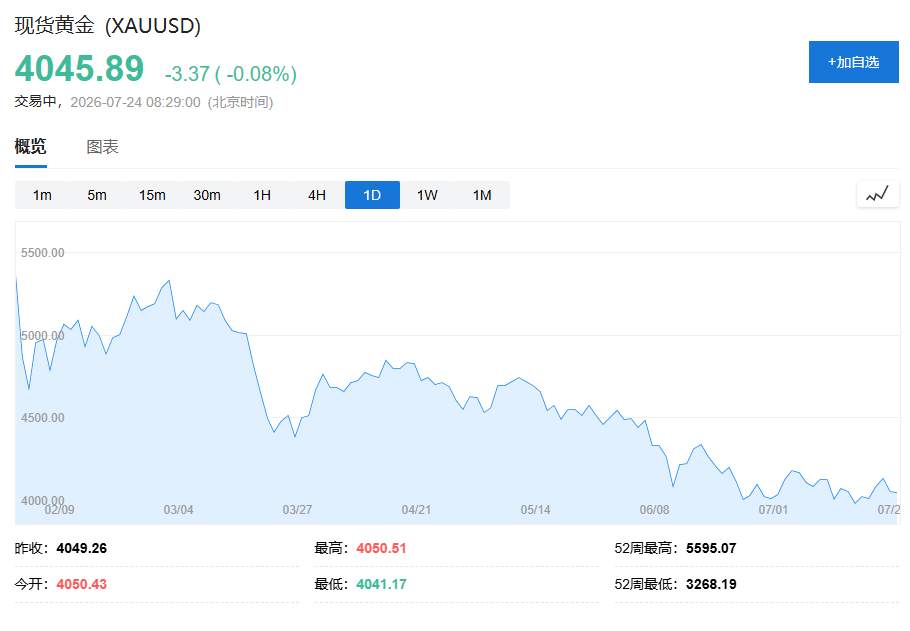Click the 昨收 value 4049.26

point(82,548)
